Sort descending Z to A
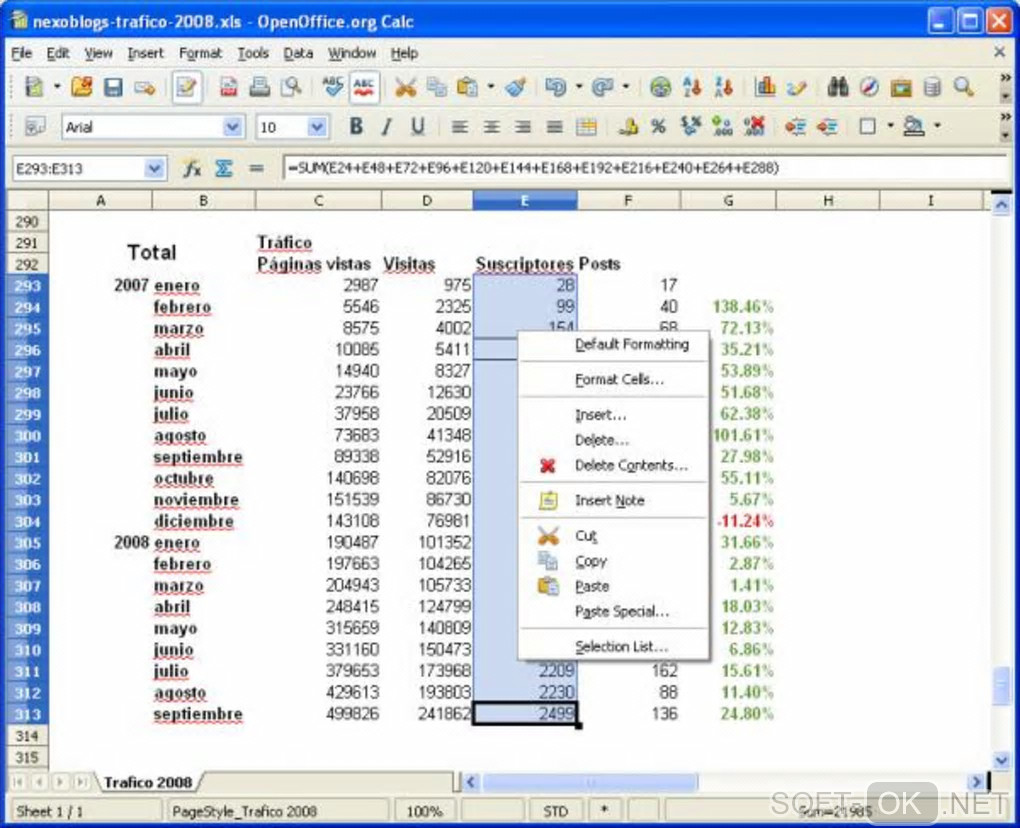Viewport: 1020px width, 828px height. [x=723, y=87]
